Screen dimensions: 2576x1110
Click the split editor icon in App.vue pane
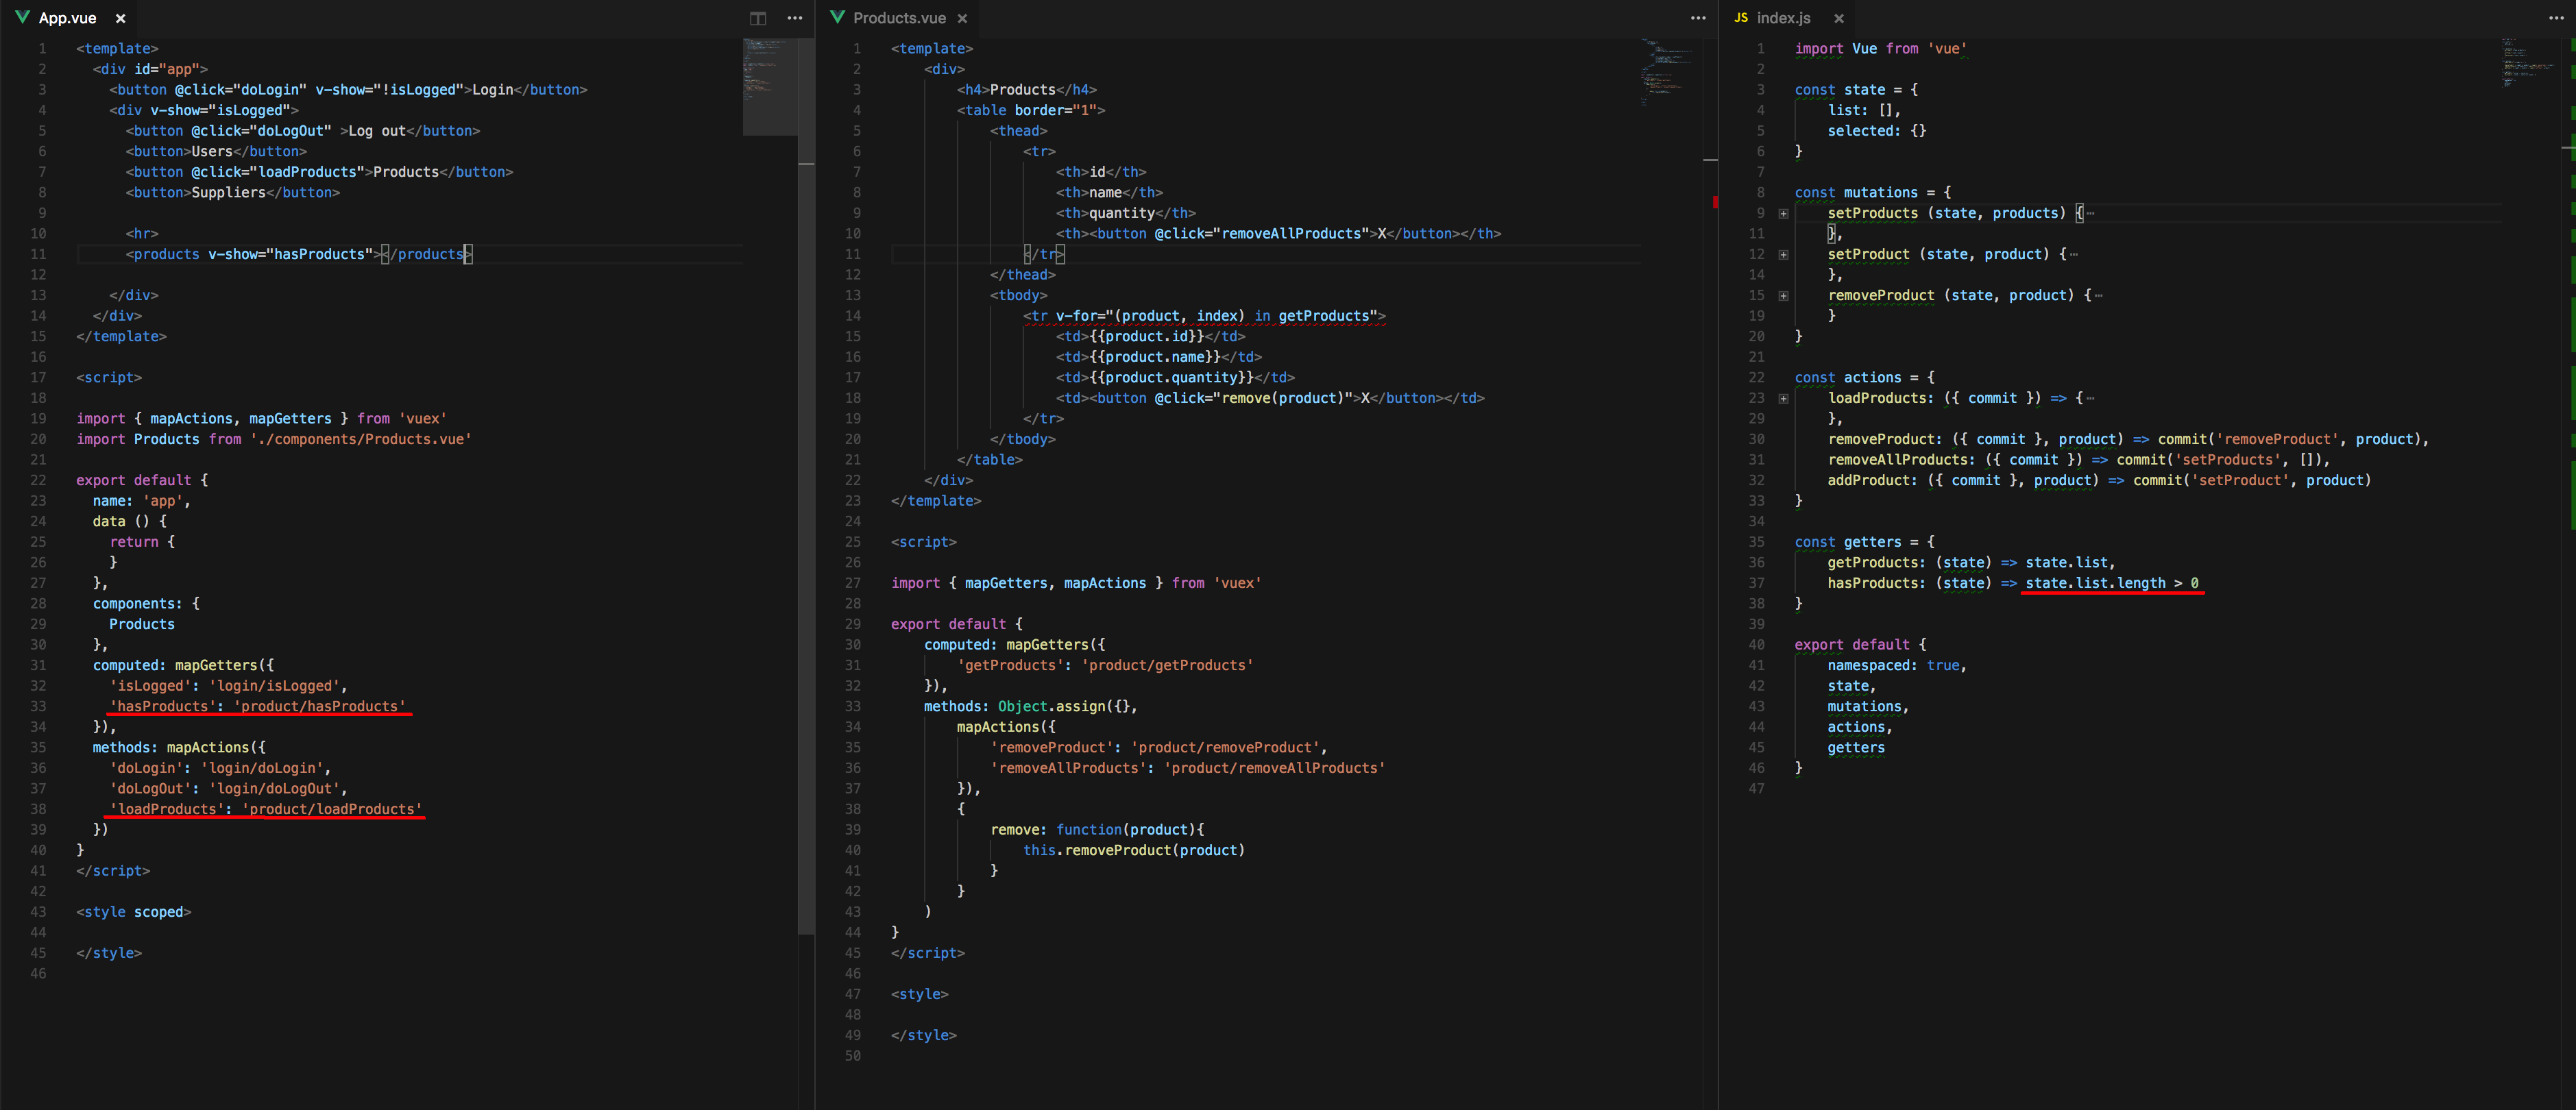(x=758, y=18)
